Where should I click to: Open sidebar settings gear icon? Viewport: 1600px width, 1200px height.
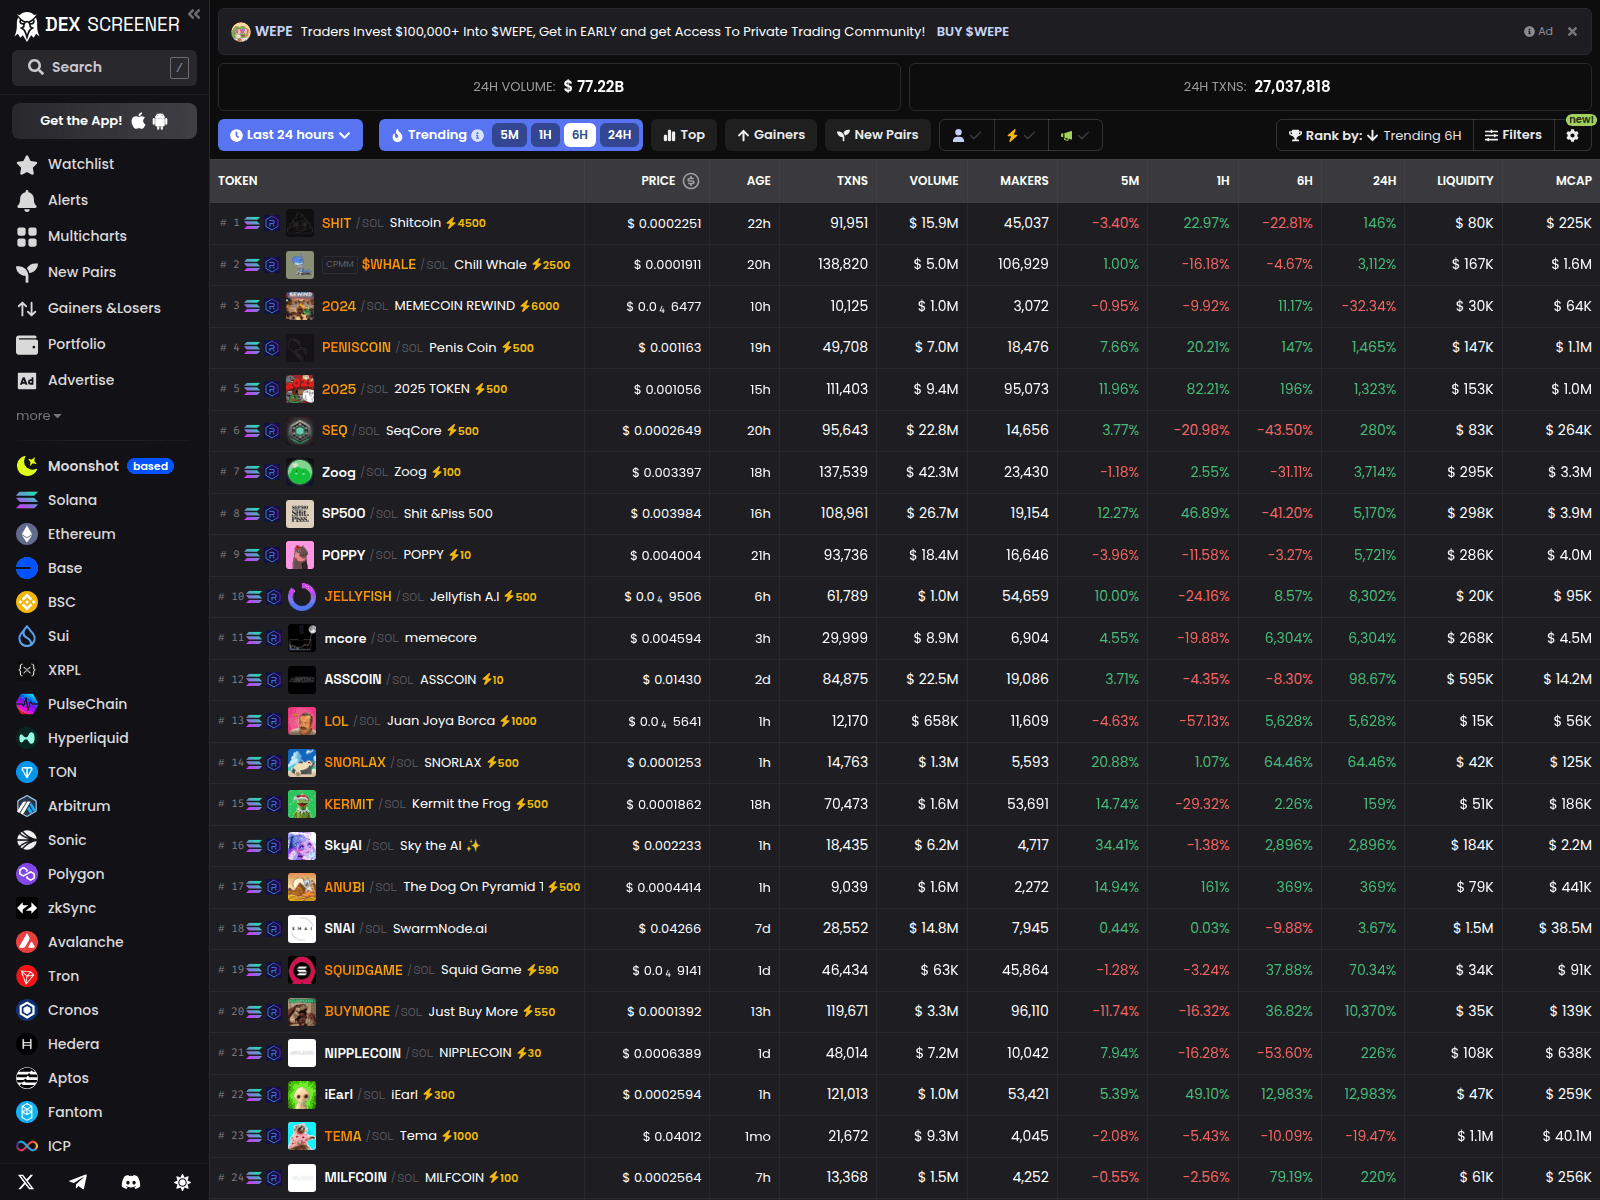[182, 1182]
